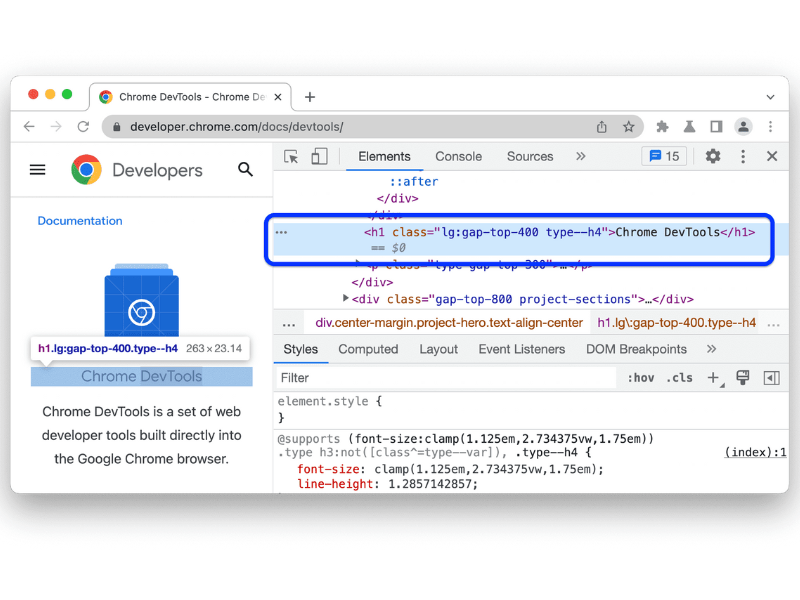Follow the Documentation link
800x600 pixels.
pos(80,221)
